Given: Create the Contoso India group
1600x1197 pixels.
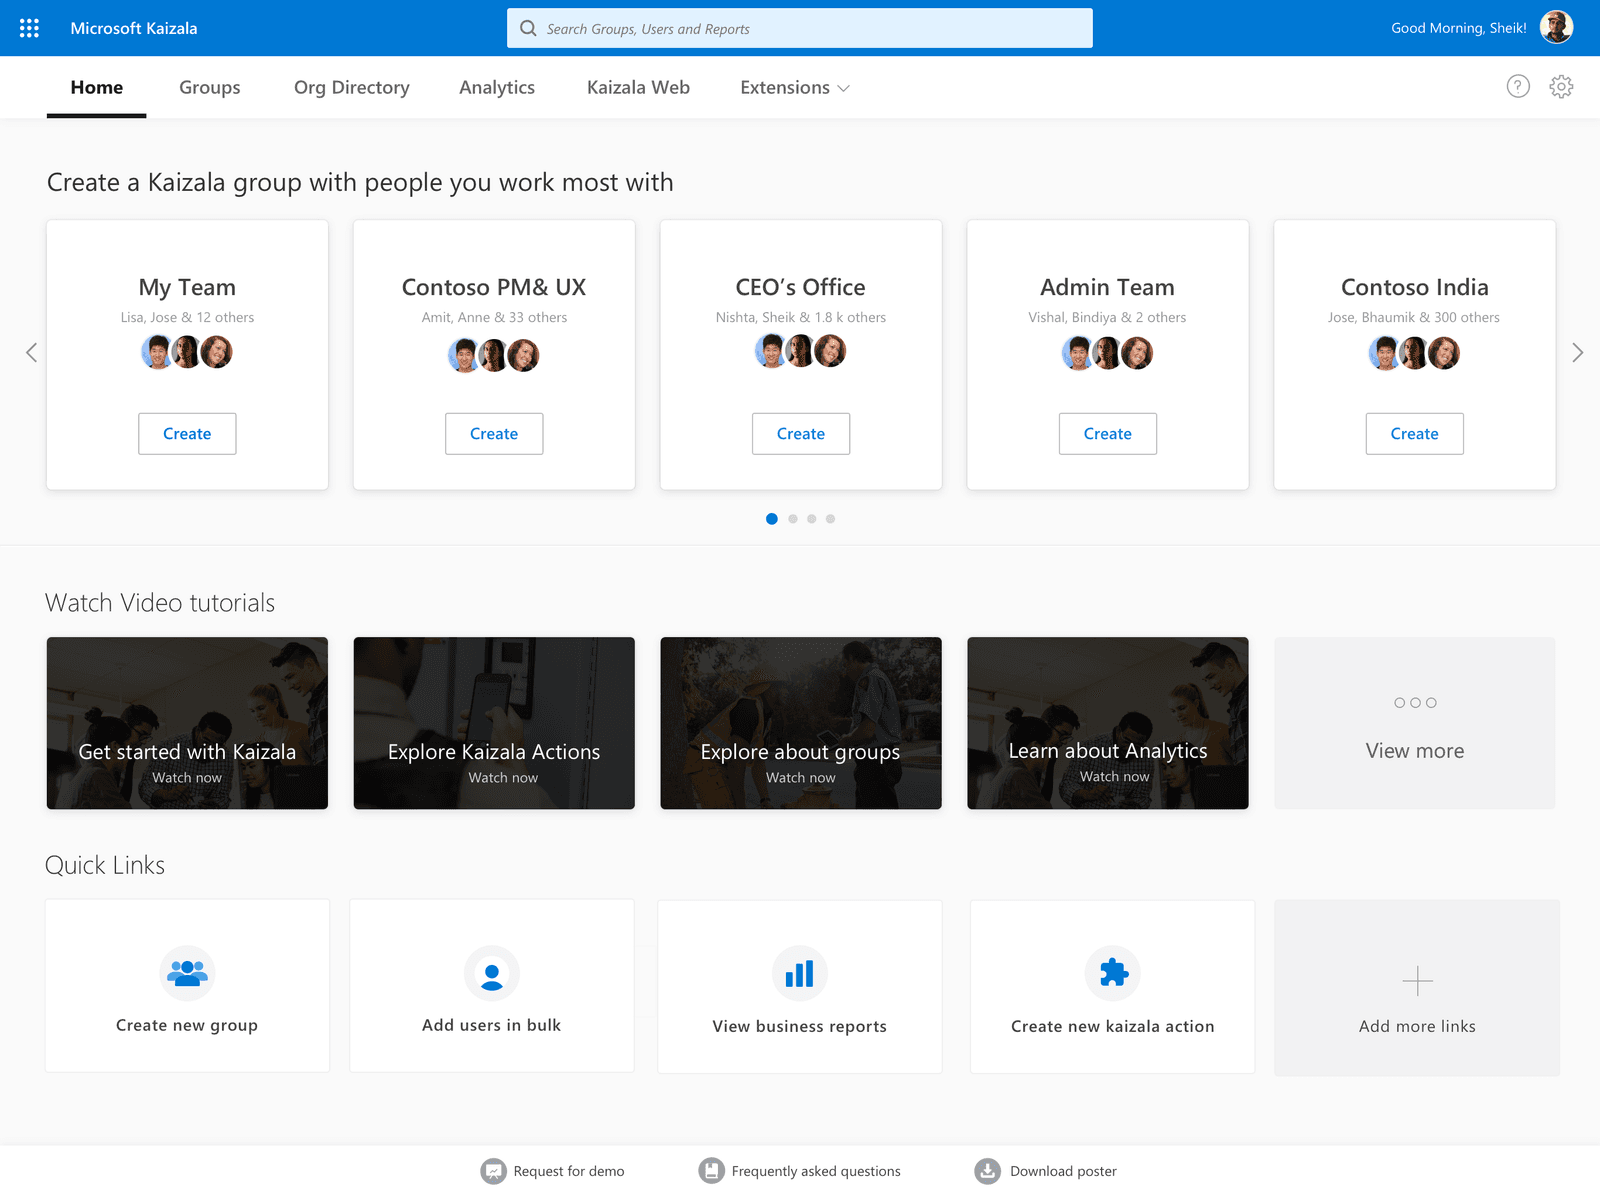Looking at the screenshot, I should click(x=1415, y=434).
